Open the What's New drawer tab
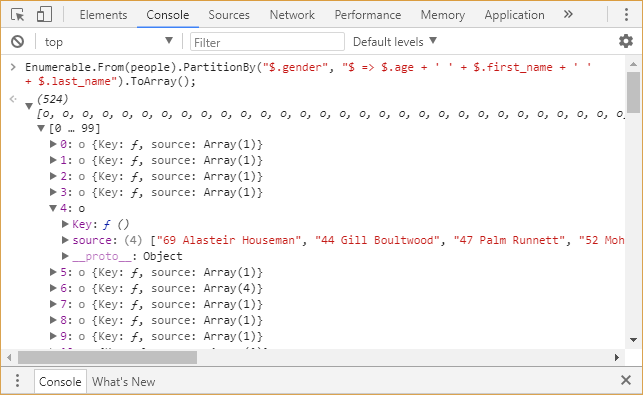 123,382
